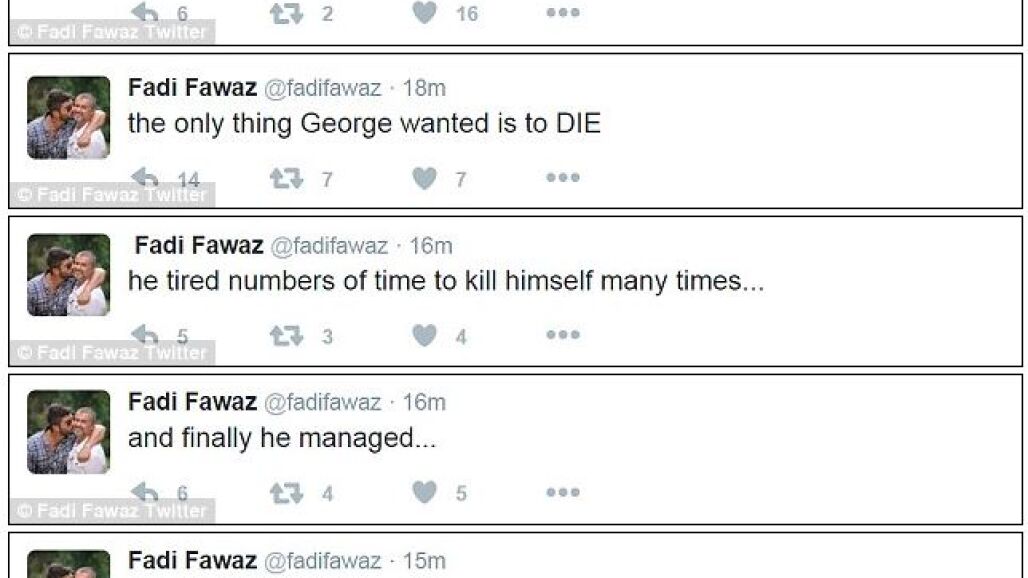Like the "and finally he managed" tweet
1028x578 pixels.
tap(425, 493)
